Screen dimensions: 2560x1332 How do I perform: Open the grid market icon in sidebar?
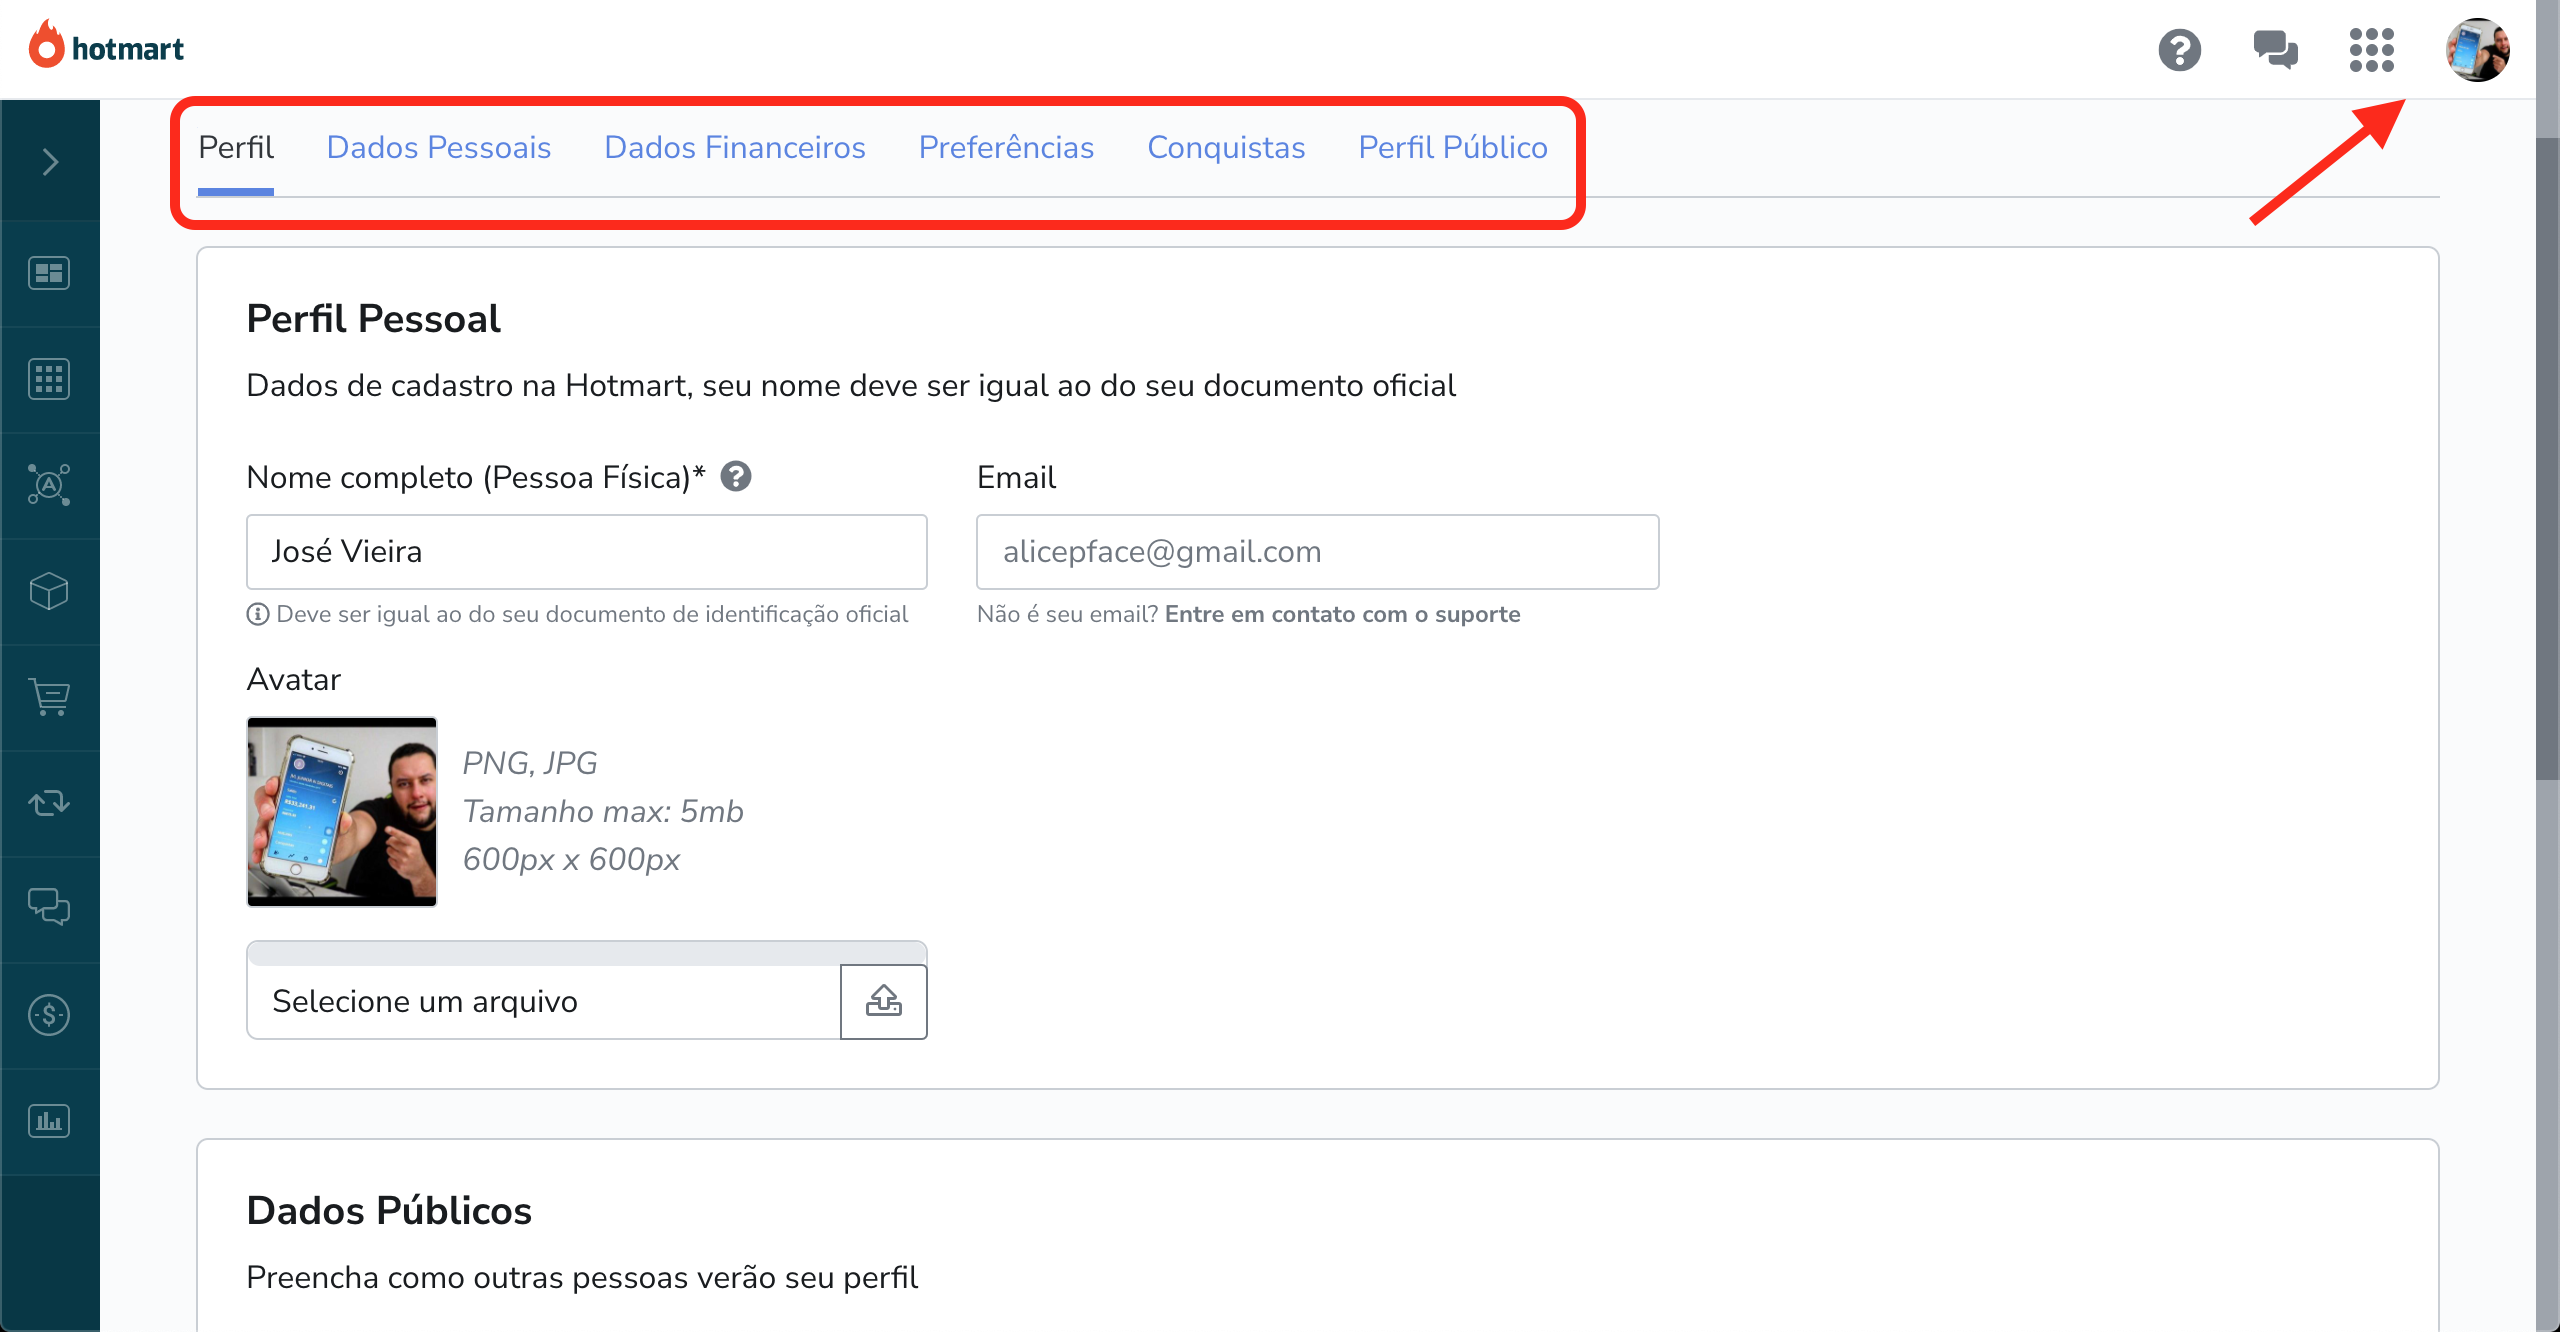[49, 379]
